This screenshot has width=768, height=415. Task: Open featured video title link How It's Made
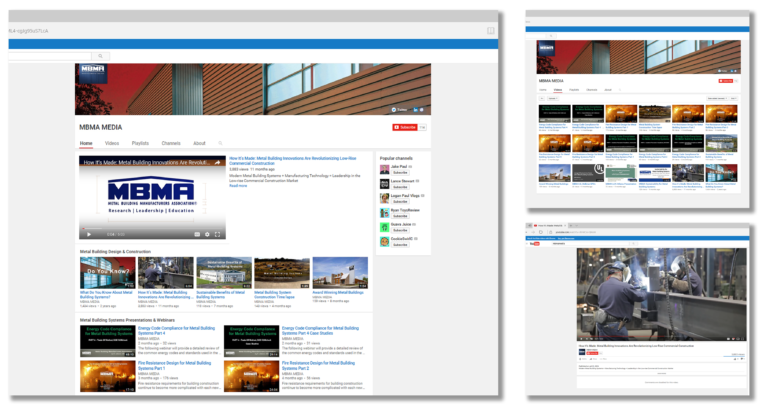click(292, 161)
